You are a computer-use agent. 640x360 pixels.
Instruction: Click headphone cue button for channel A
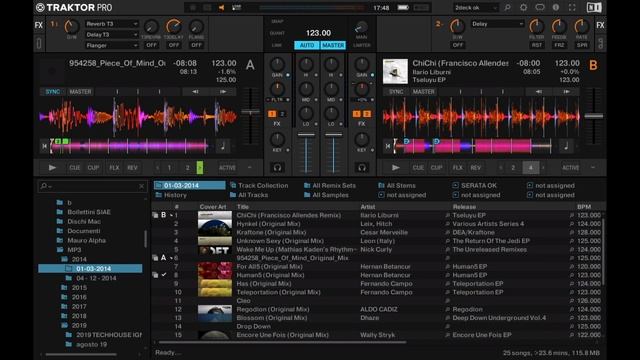pos(278,167)
